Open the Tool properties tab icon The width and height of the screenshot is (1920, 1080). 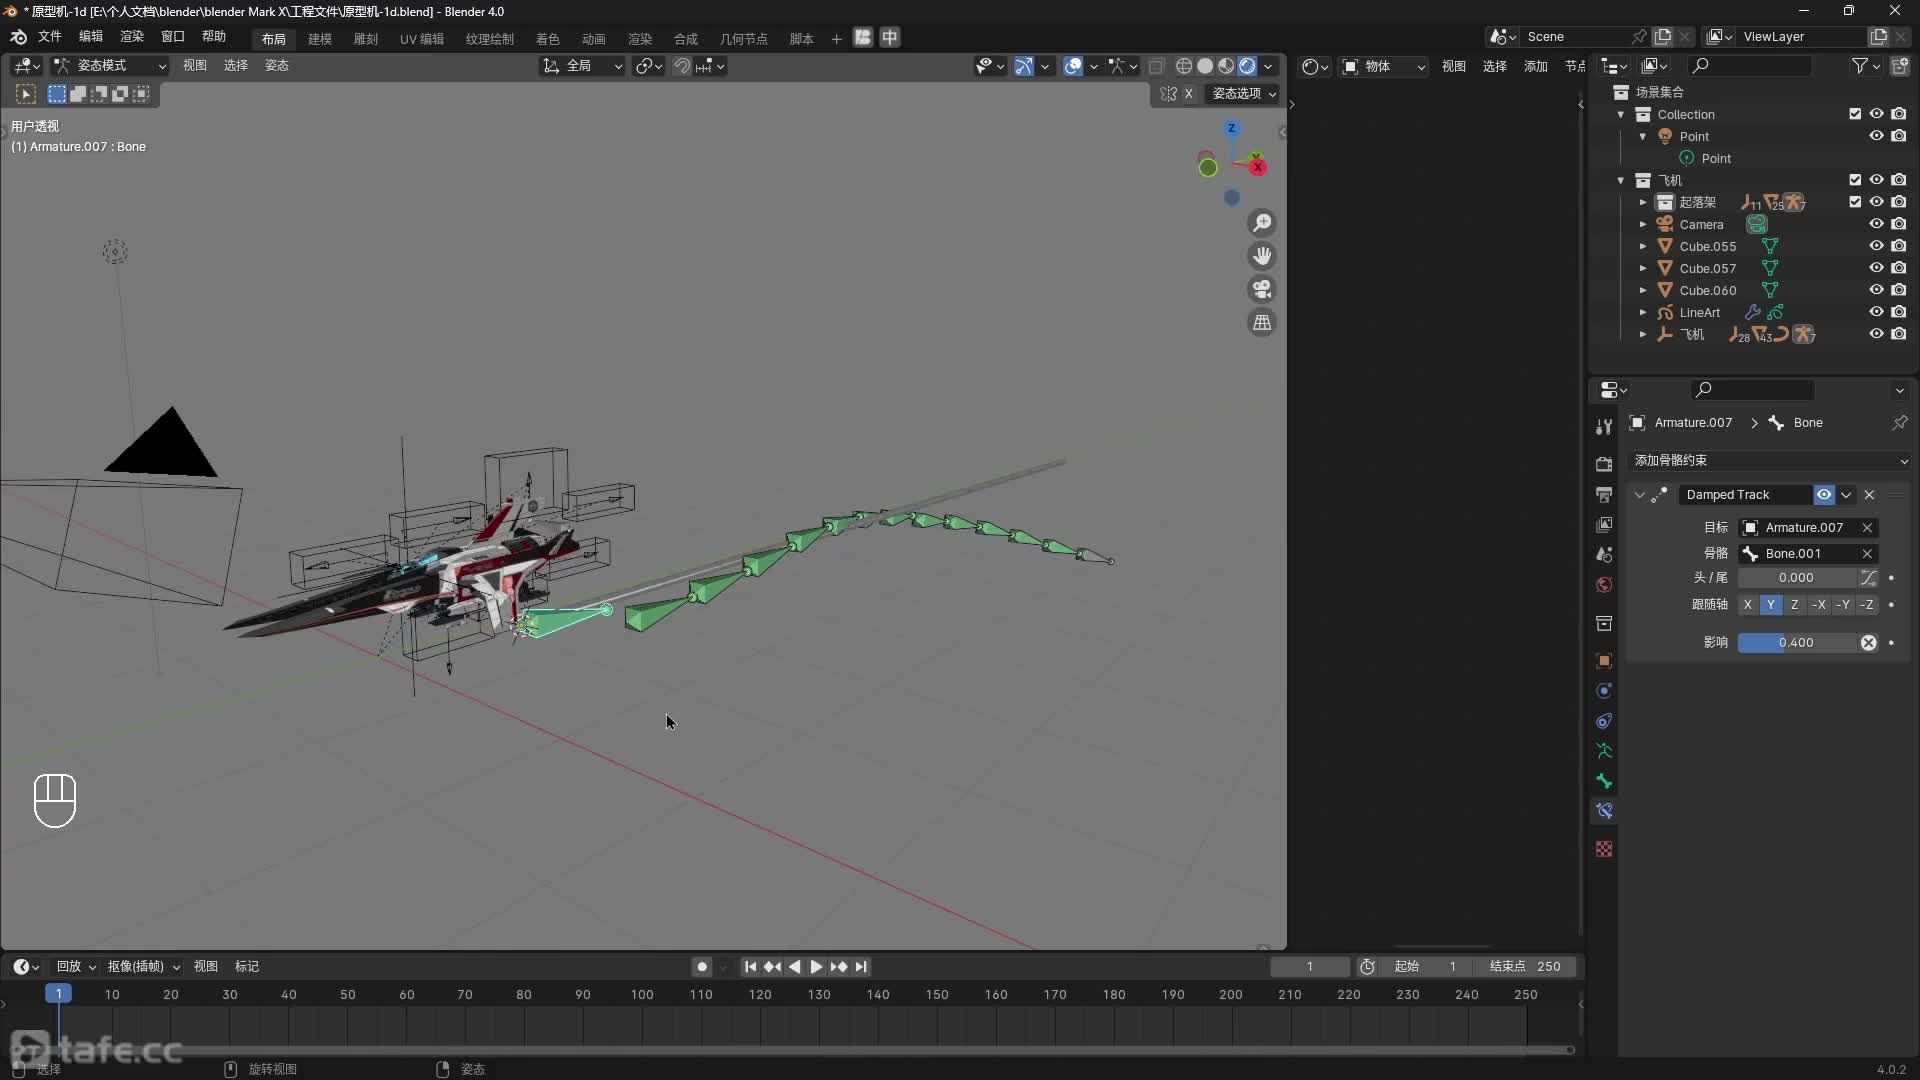tap(1604, 426)
